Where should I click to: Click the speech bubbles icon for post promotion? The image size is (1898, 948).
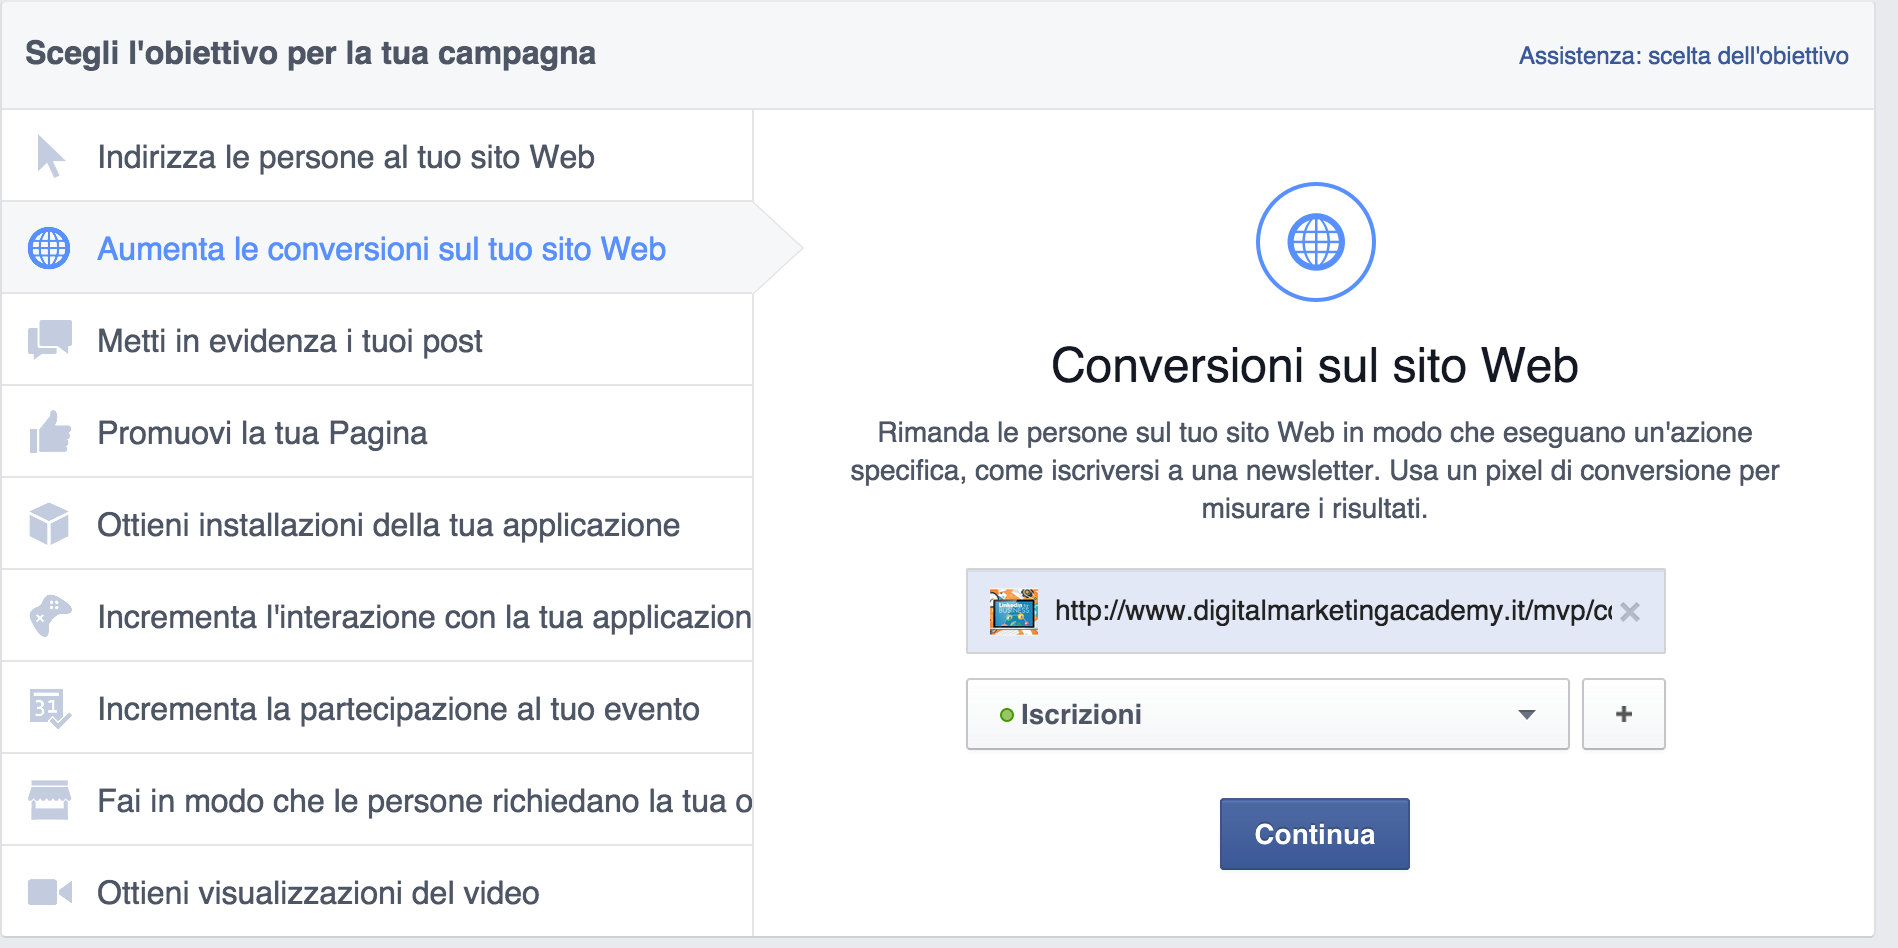(x=50, y=340)
